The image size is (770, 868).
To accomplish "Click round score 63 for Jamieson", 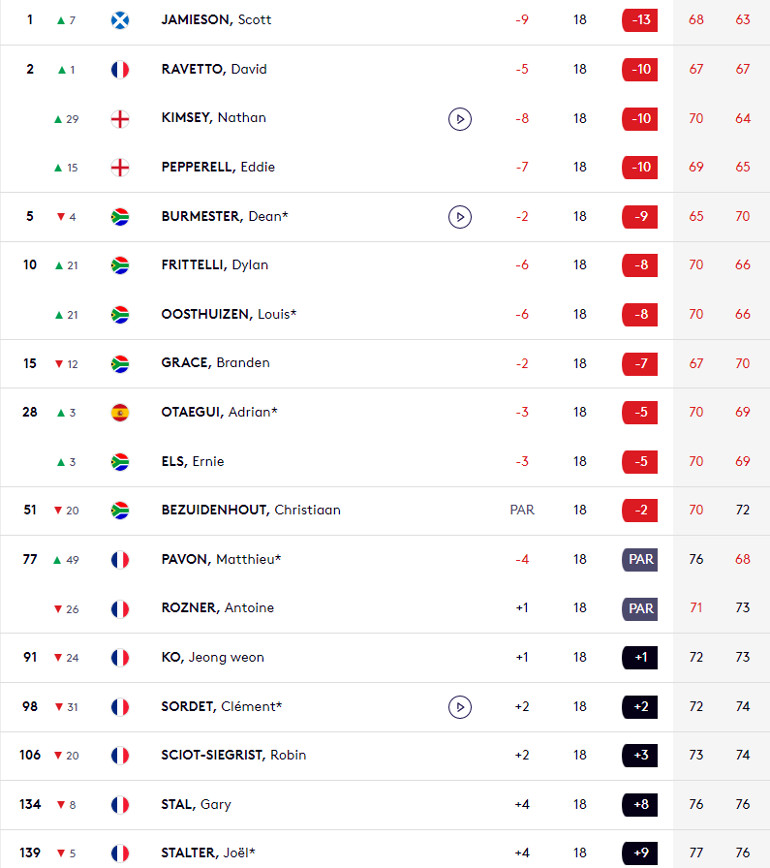I will tap(742, 20).
